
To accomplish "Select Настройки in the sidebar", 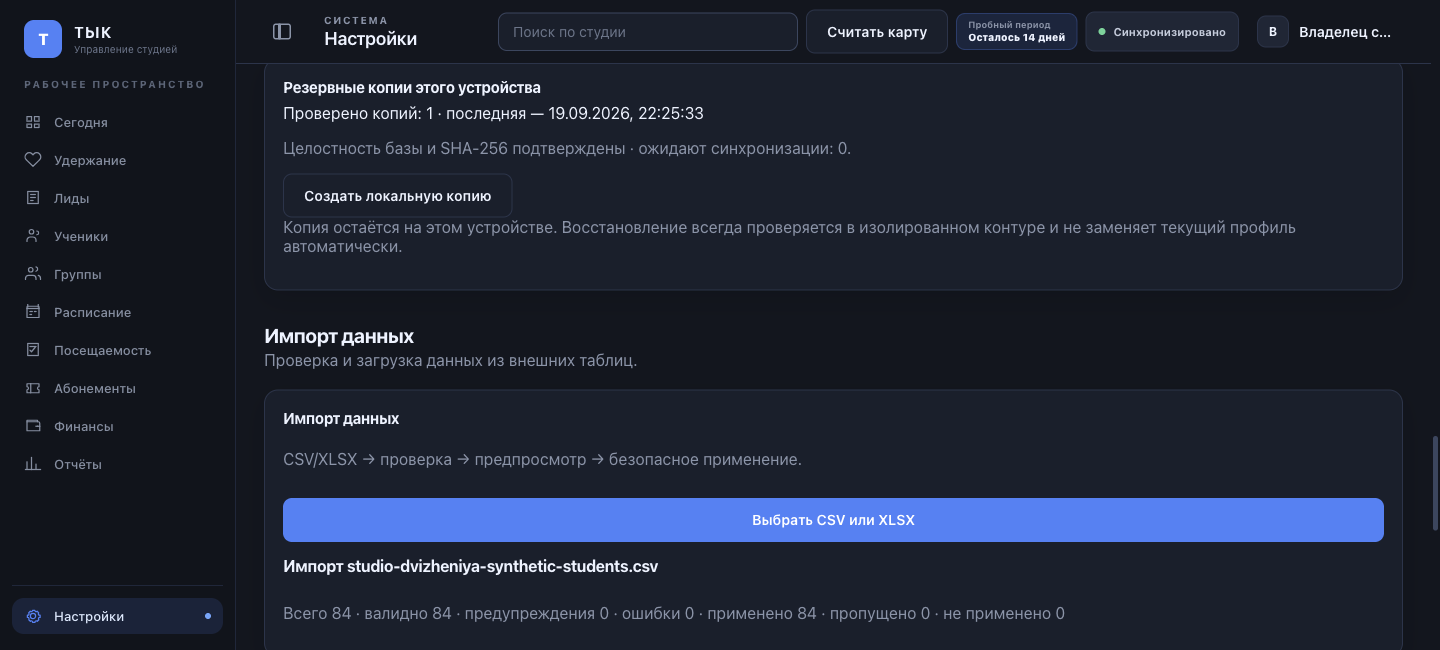I will tap(117, 616).
